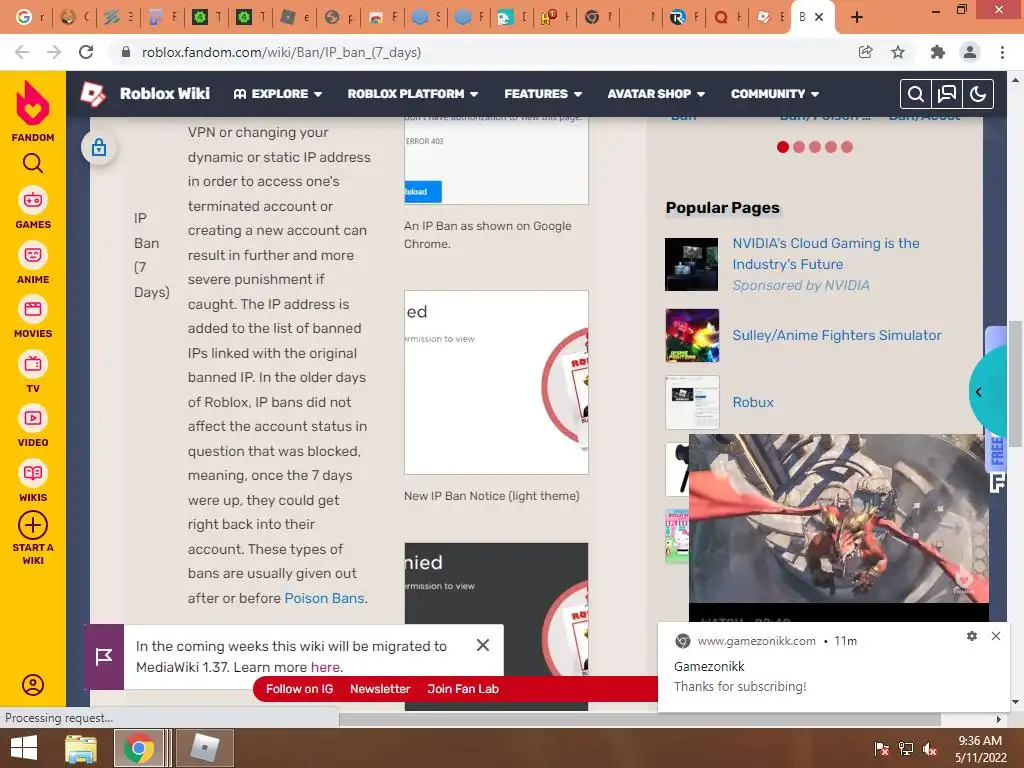Open the taskbar clock showing 9:36 AM

980,748
